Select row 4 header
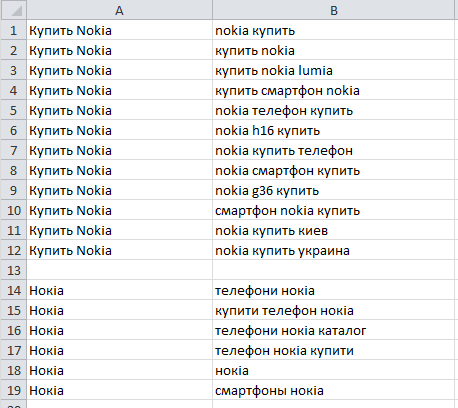 pyautogui.click(x=13, y=90)
